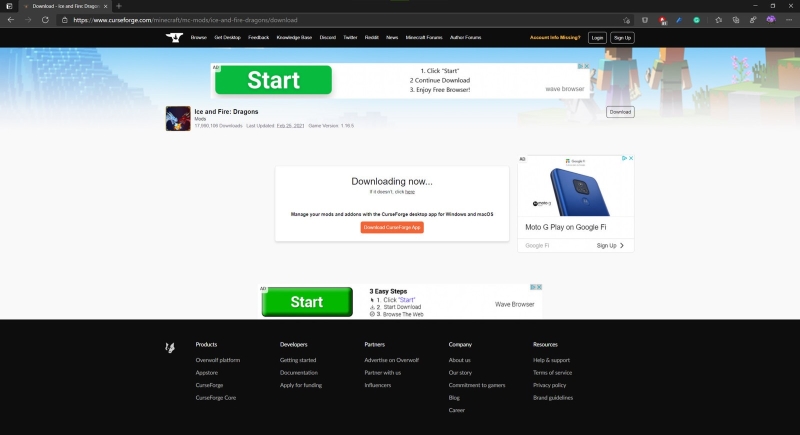Open the Favorites list icon in toolbar
The image size is (800, 435).
pyautogui.click(x=718, y=20)
